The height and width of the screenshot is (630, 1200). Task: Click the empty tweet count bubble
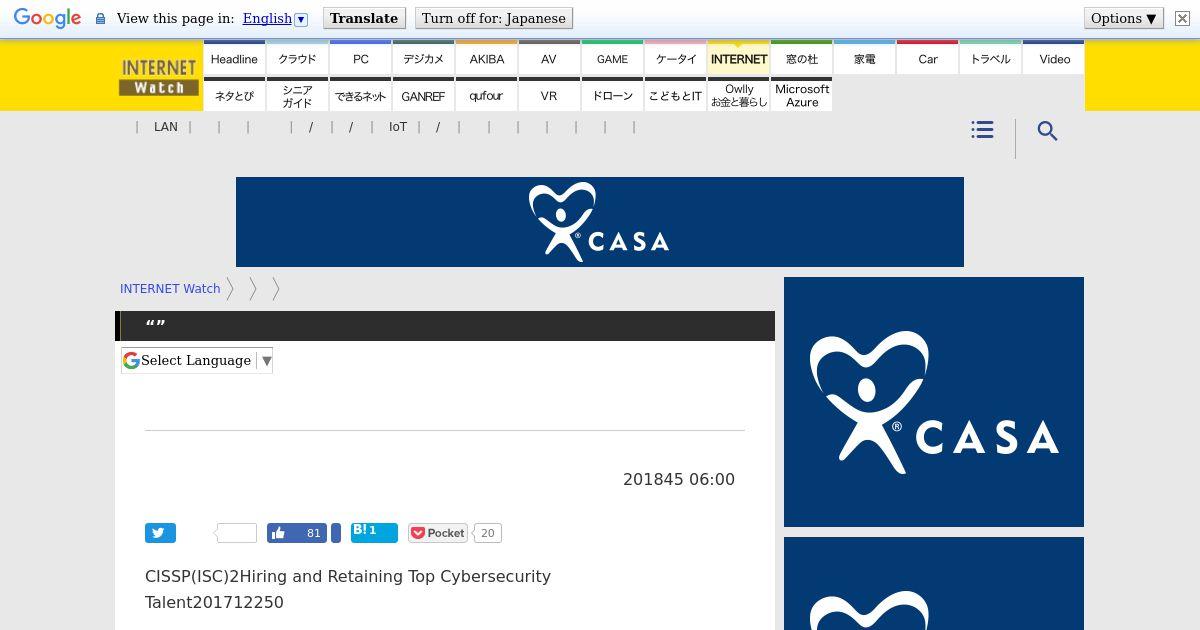(x=237, y=533)
